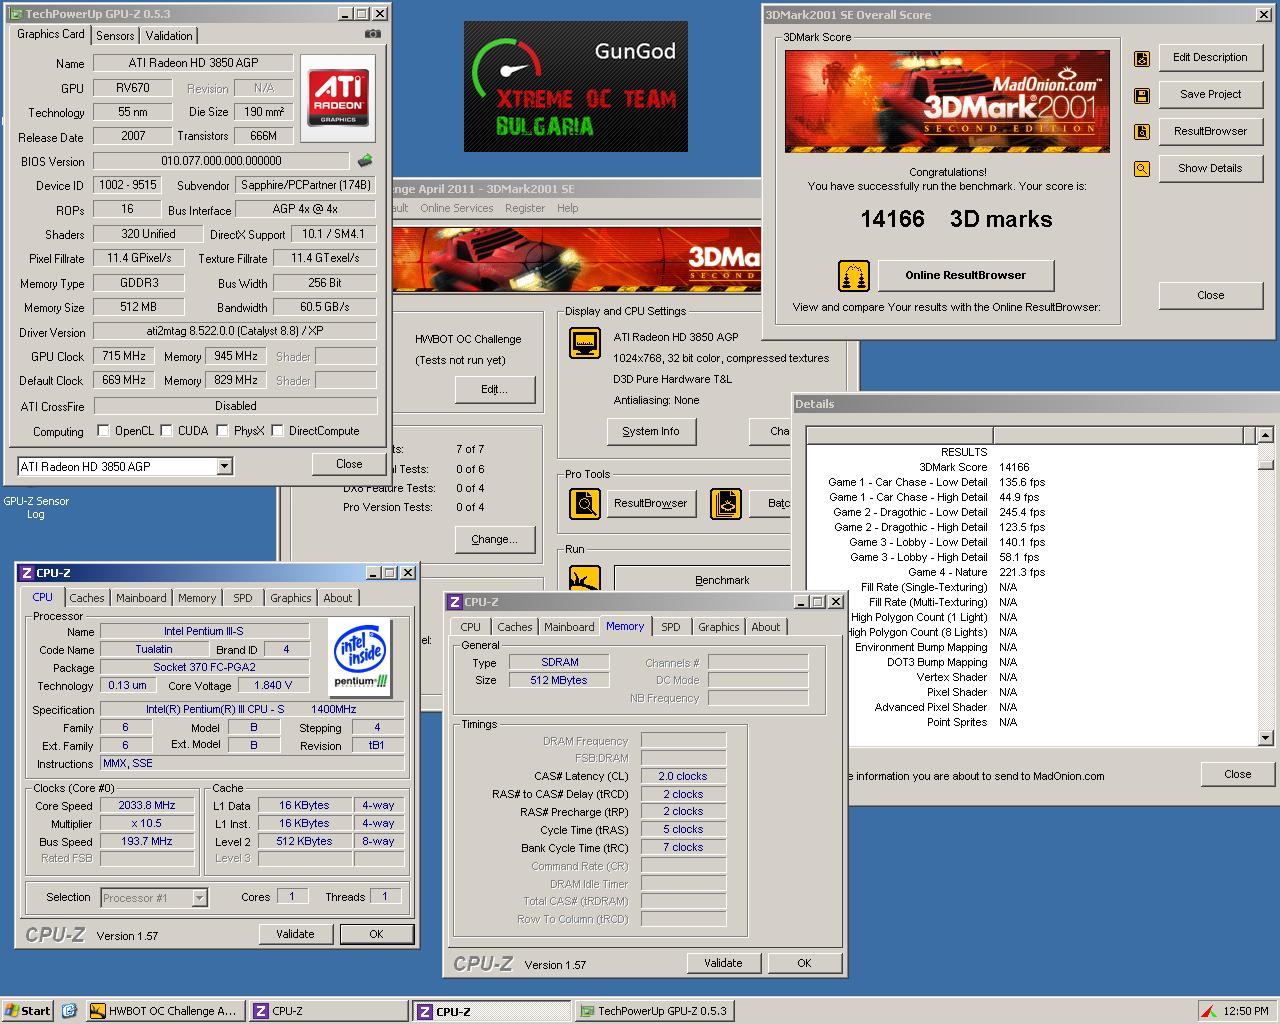Open the Graphics tab in right CPU-Z window

[719, 627]
